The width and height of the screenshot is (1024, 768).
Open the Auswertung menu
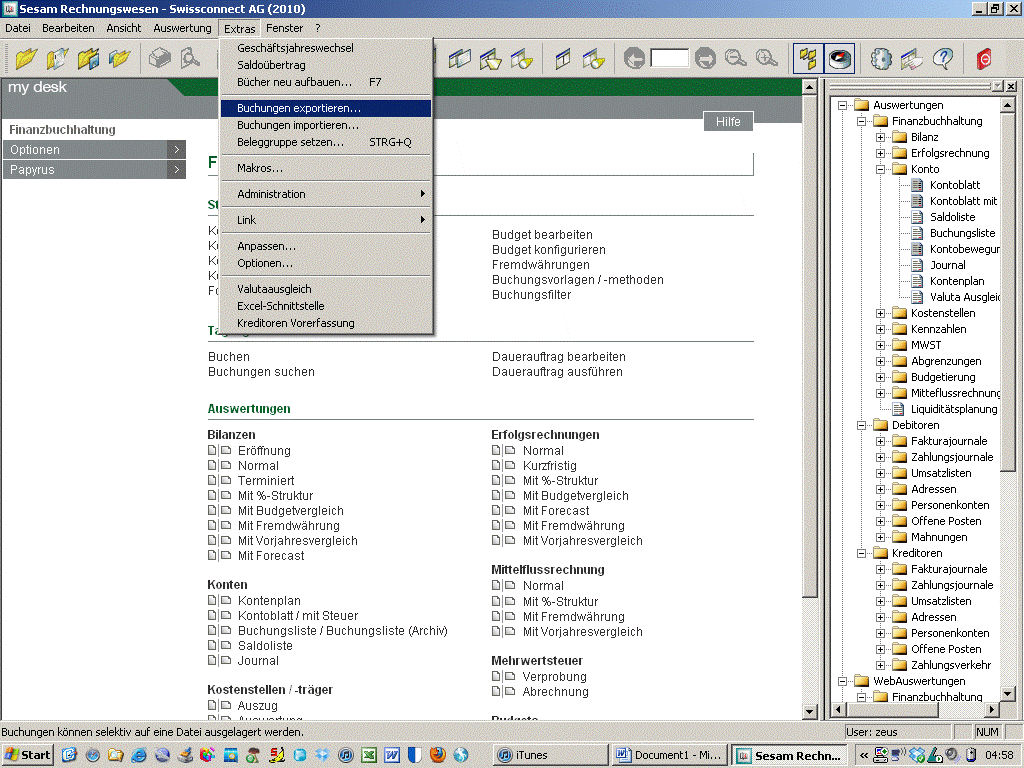click(x=182, y=28)
